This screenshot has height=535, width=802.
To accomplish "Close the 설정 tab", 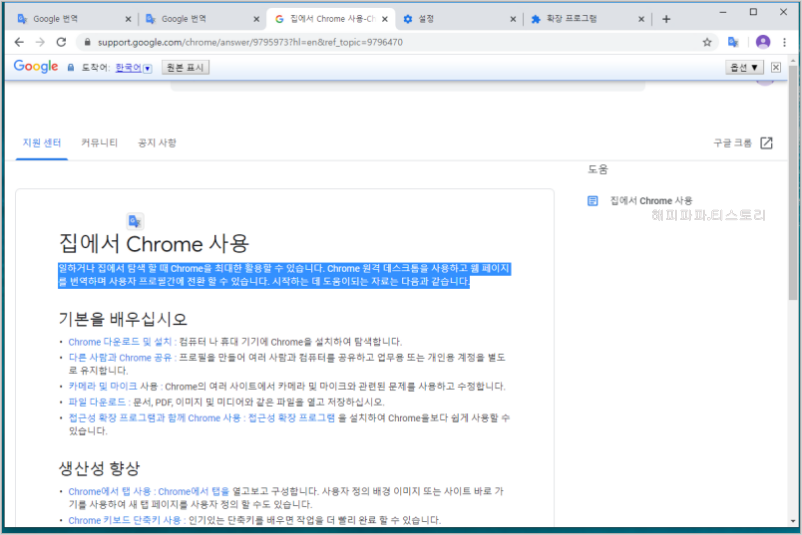I will click(x=513, y=19).
